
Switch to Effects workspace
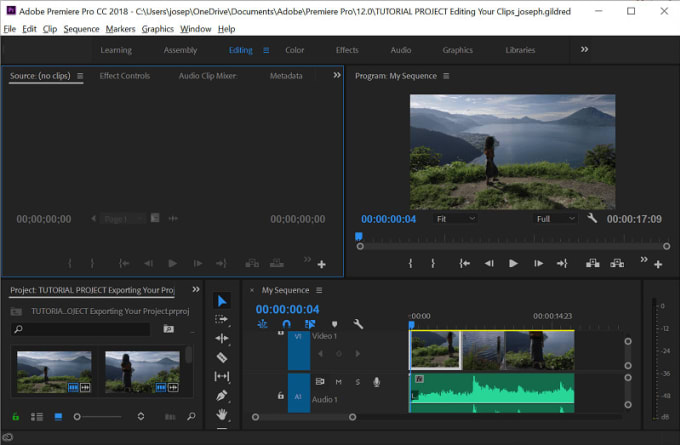pos(347,50)
